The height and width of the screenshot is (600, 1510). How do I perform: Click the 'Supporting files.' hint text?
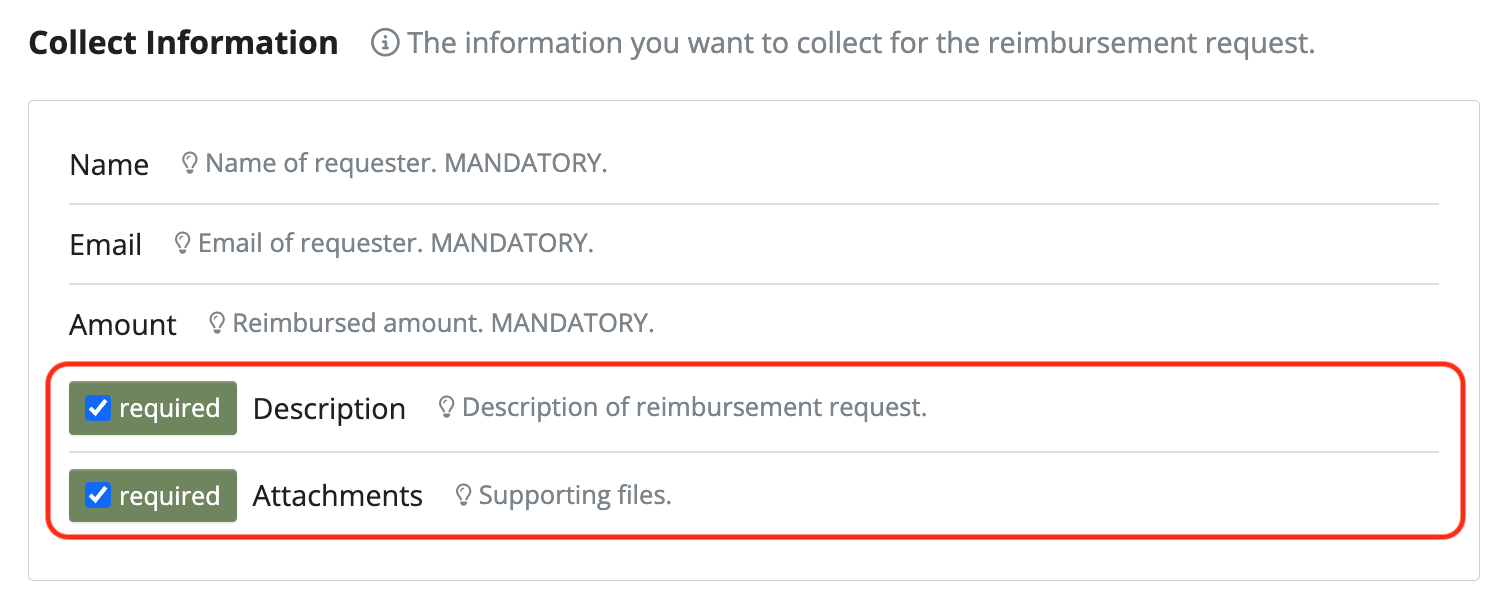click(x=575, y=495)
